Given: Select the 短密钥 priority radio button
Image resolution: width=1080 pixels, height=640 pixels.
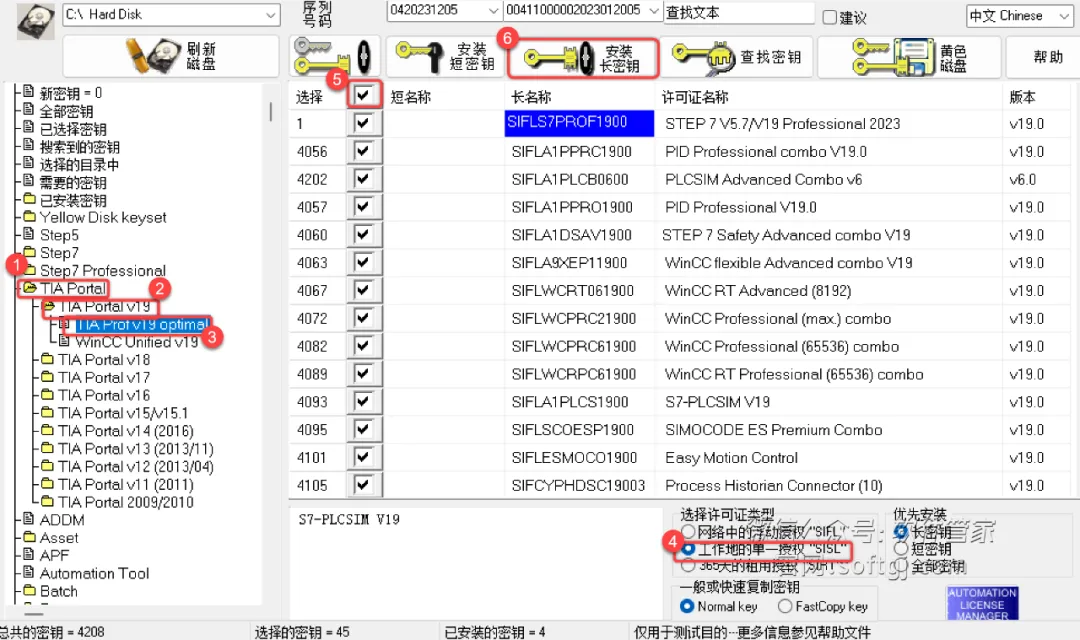Looking at the screenshot, I should click(x=900, y=548).
